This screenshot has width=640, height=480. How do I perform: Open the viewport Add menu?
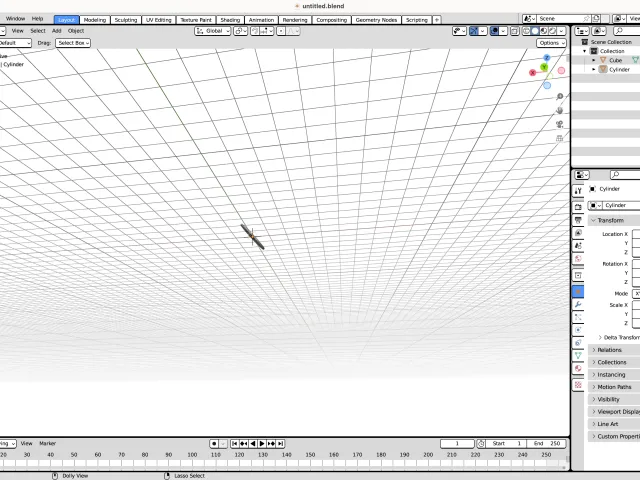coord(56,31)
